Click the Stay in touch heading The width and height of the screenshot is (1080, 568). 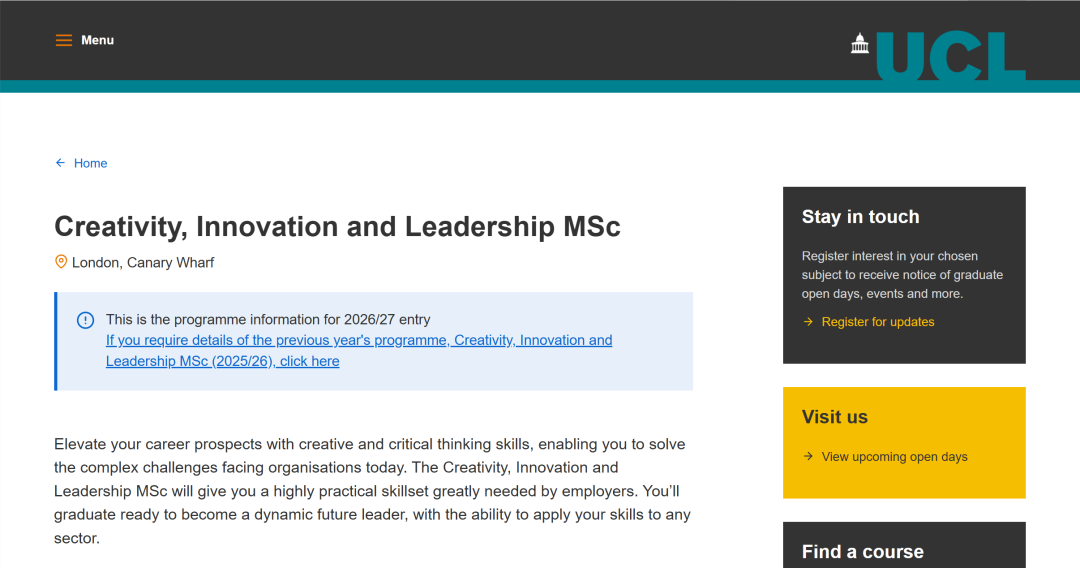(x=860, y=217)
